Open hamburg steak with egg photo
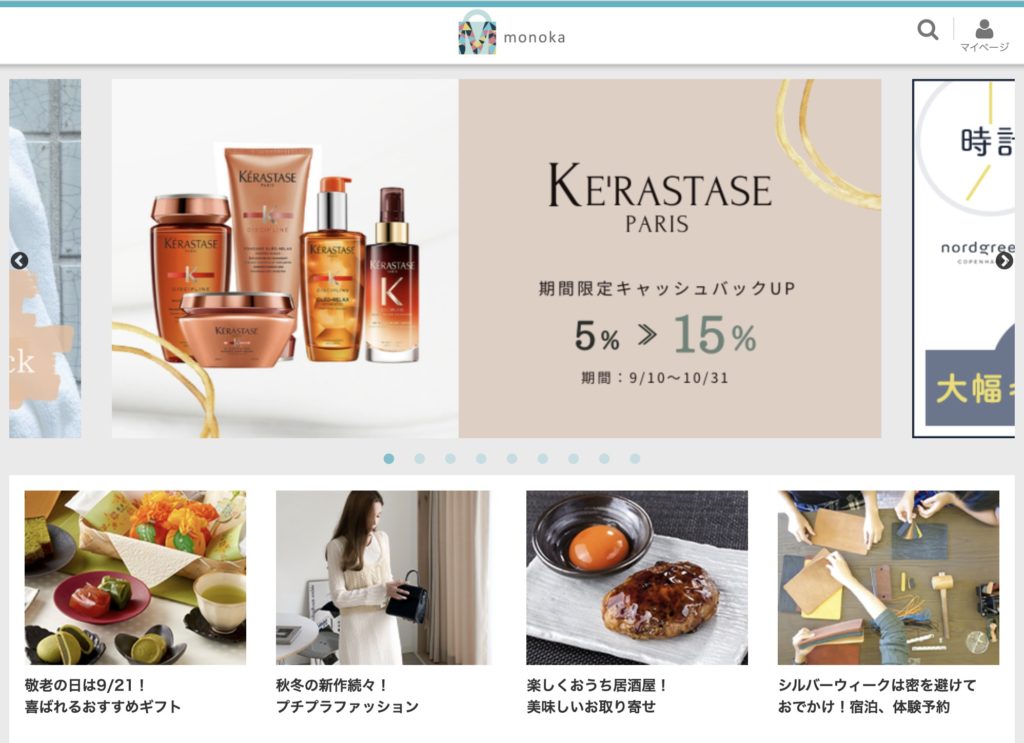Screen dimensions: 1024x743 click(637, 578)
